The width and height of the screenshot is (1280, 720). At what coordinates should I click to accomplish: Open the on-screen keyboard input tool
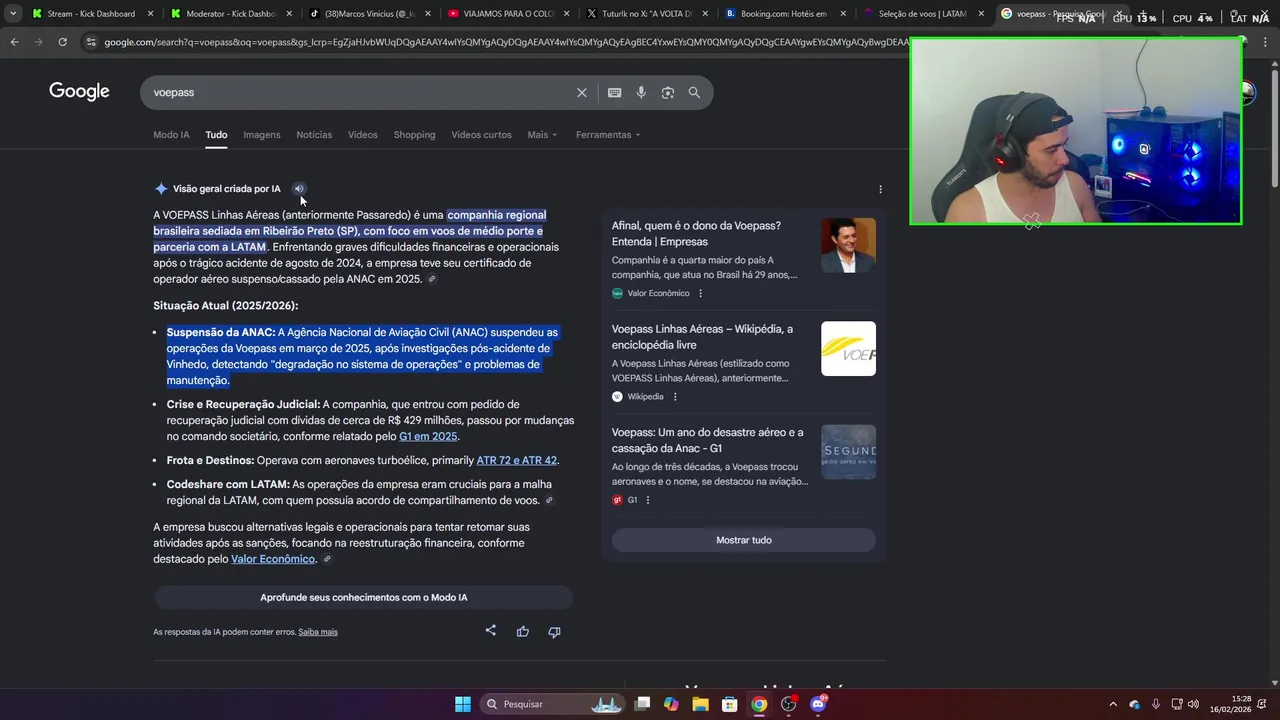tap(615, 92)
